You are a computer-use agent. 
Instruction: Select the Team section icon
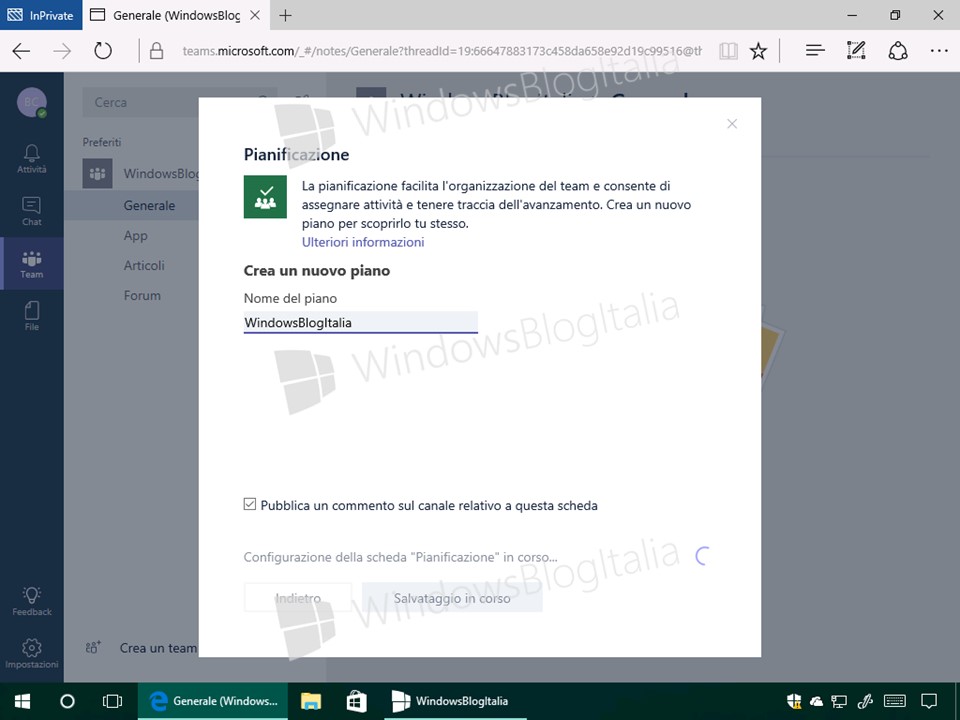click(32, 264)
